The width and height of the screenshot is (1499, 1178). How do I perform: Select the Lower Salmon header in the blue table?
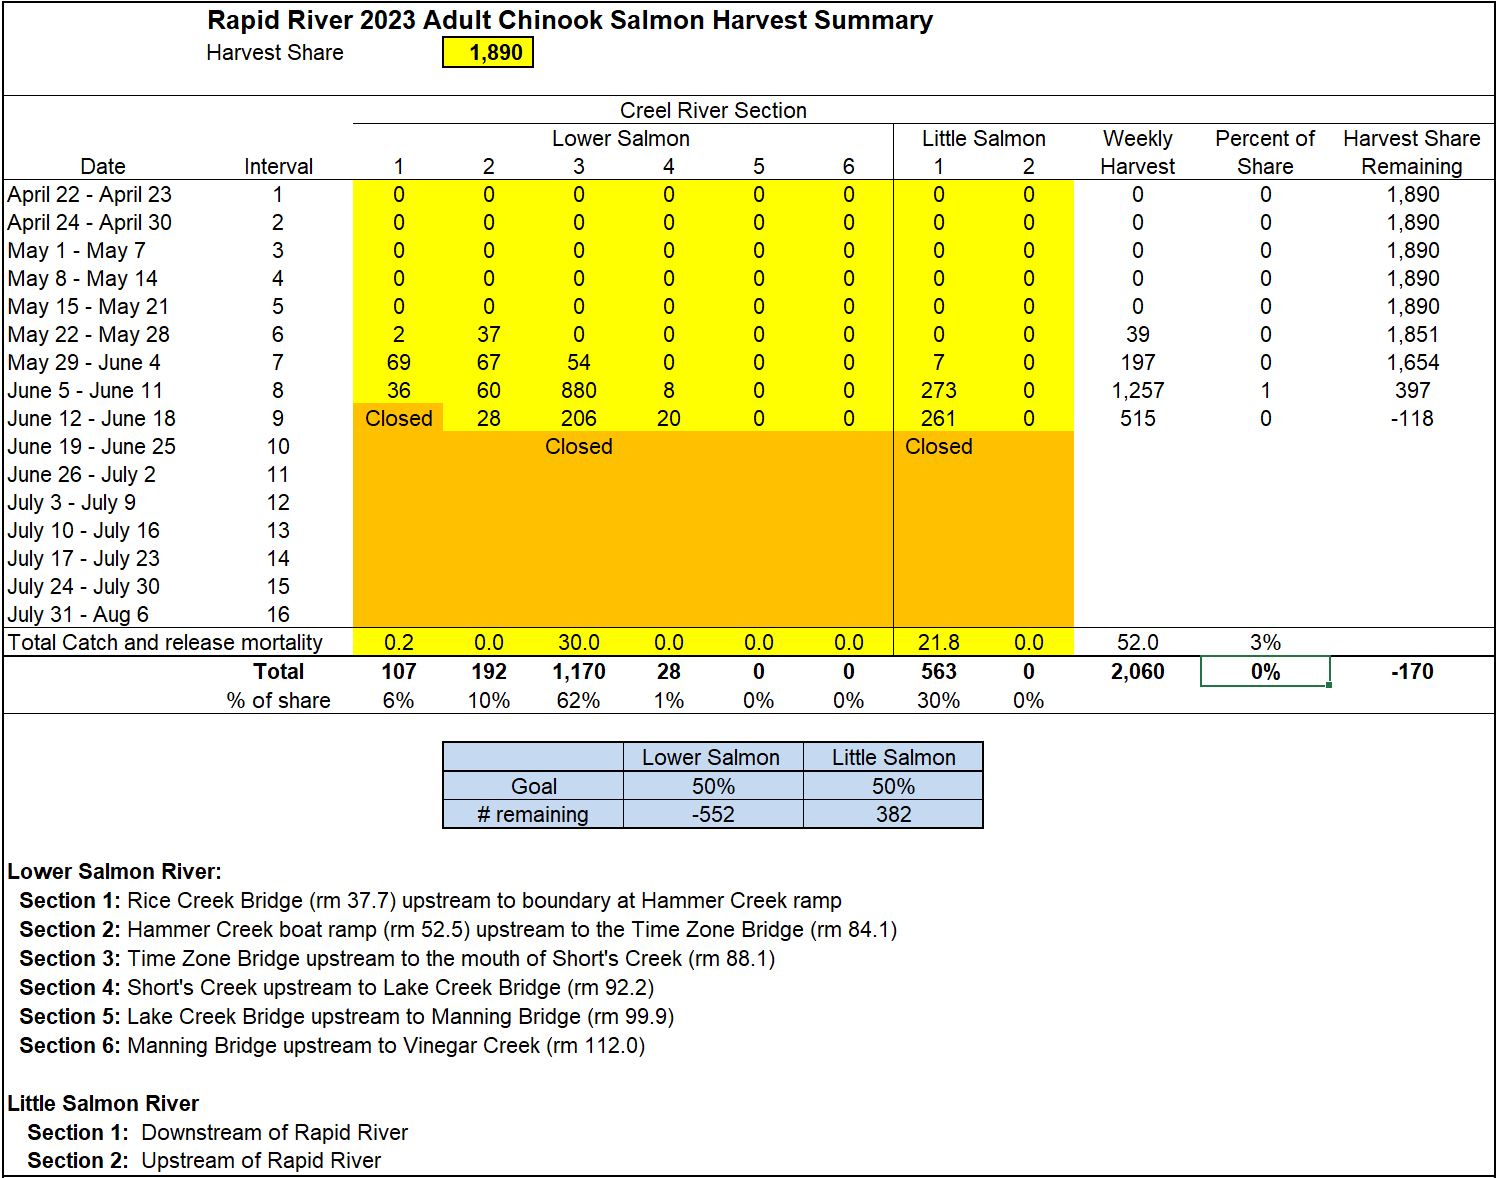[x=712, y=757]
